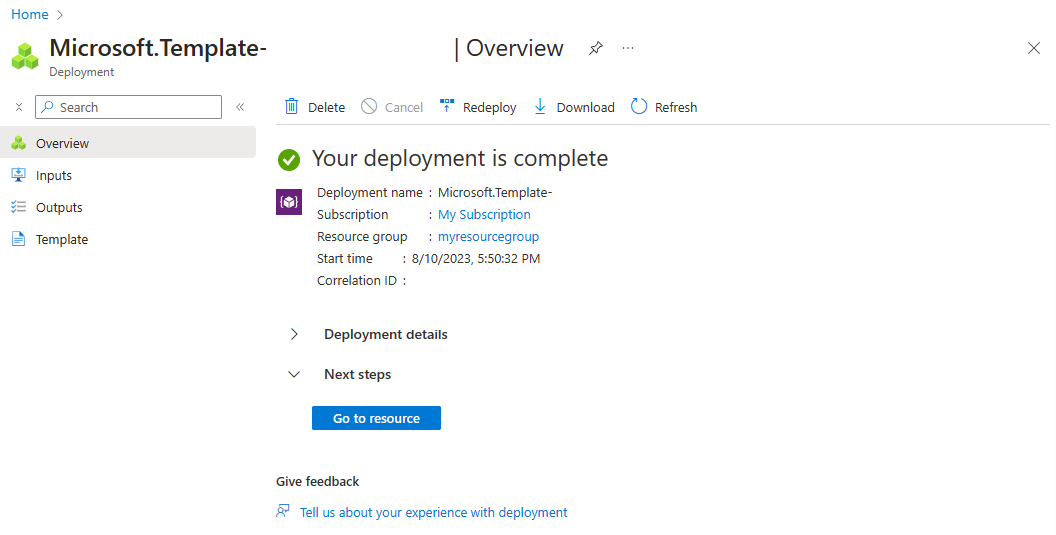Collapse the Next steps section
The height and width of the screenshot is (535, 1056).
[294, 375]
